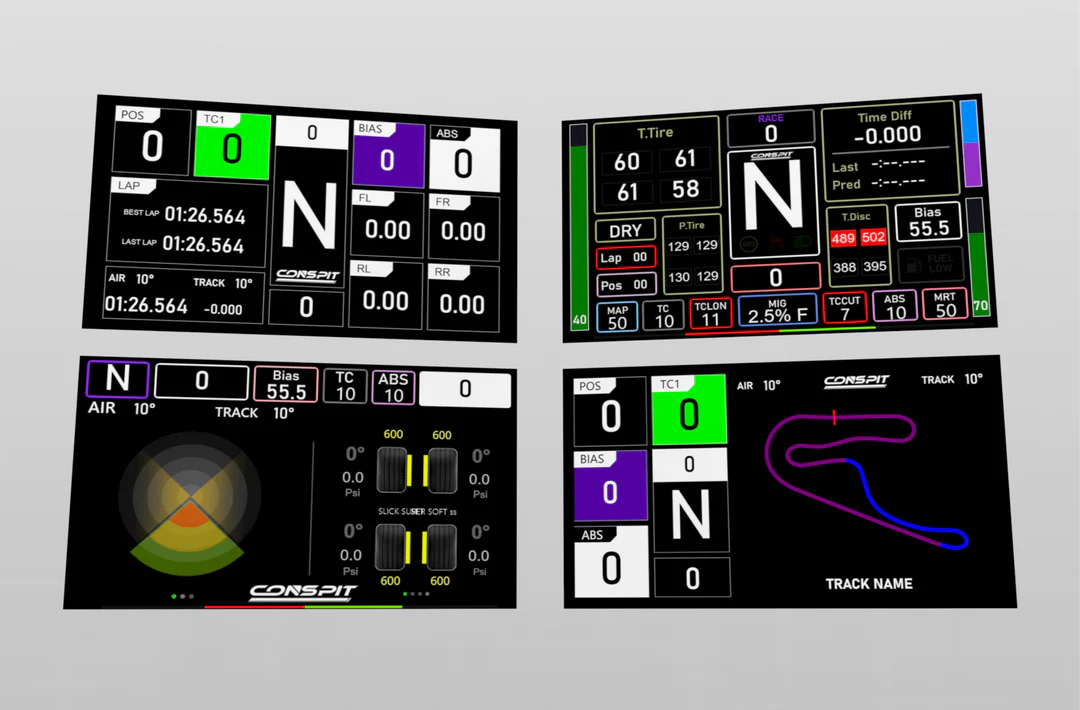
Task: Click the blue segment of the vertical bar
Action: click(x=970, y=121)
